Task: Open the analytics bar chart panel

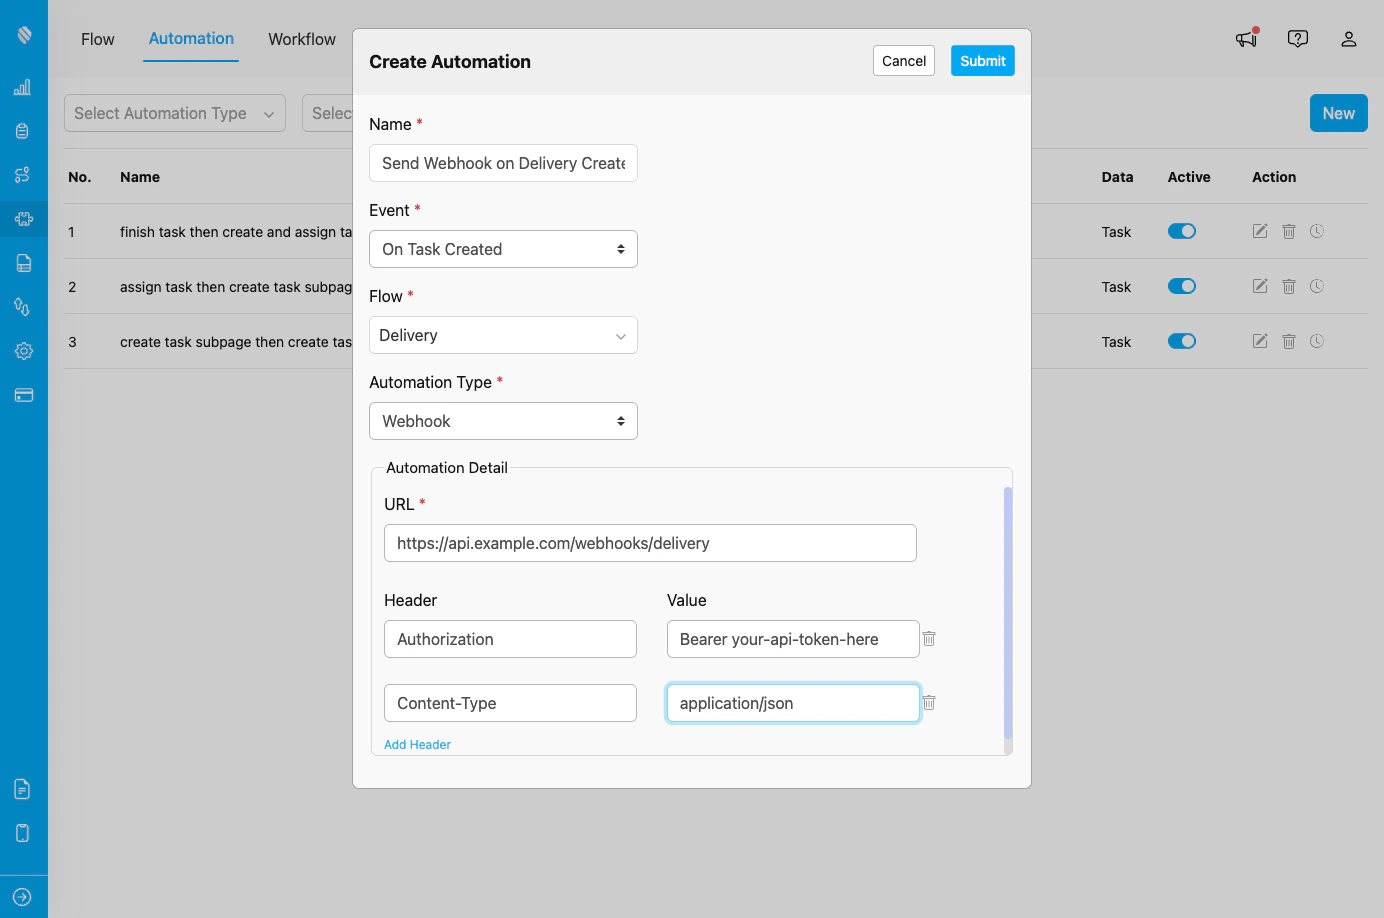Action: pyautogui.click(x=23, y=87)
